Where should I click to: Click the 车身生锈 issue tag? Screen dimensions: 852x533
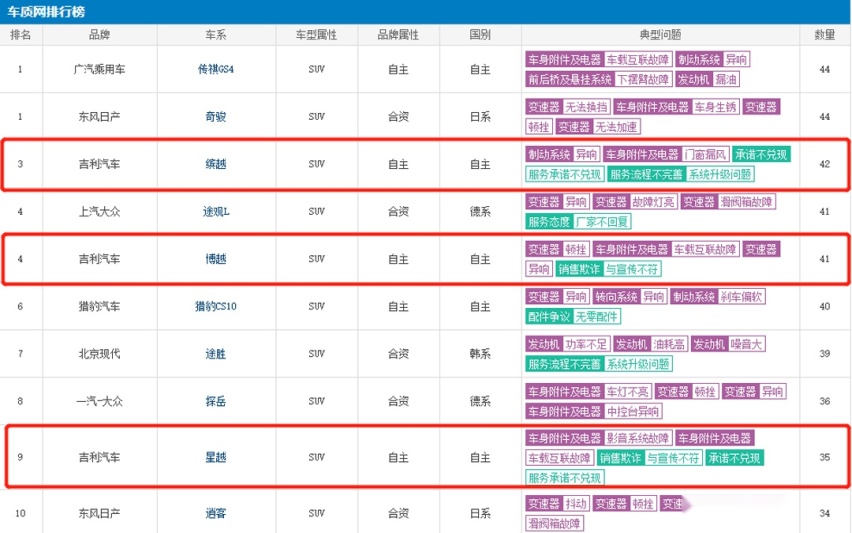(715, 107)
